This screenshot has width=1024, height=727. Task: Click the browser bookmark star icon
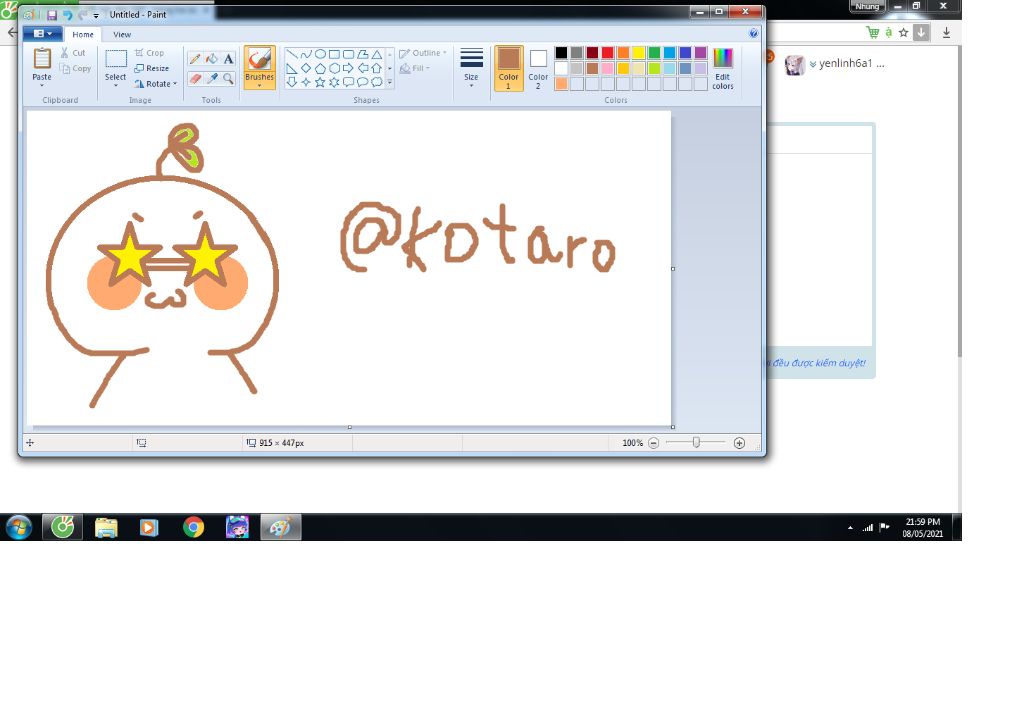point(904,32)
